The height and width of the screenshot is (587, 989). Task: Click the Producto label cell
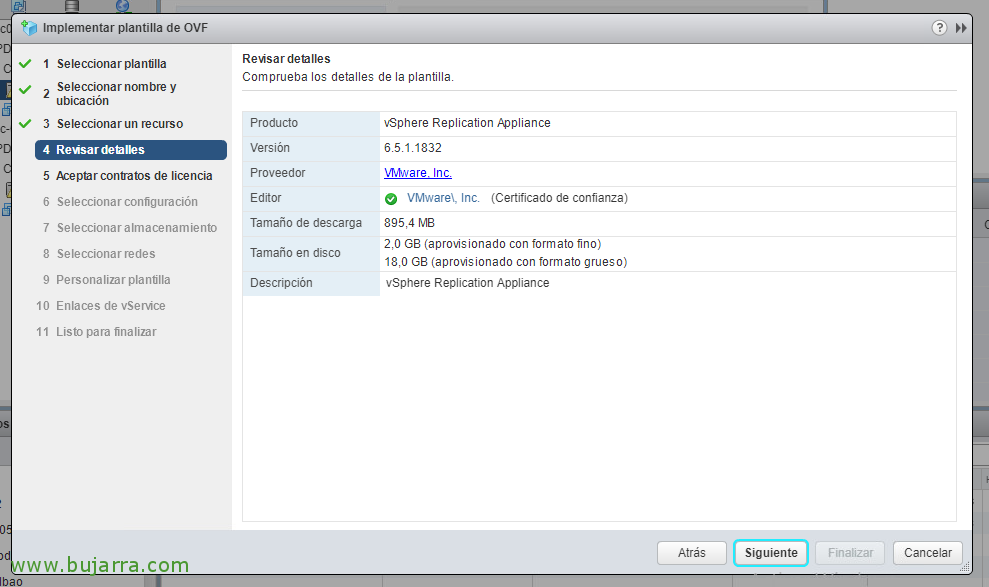pos(311,124)
